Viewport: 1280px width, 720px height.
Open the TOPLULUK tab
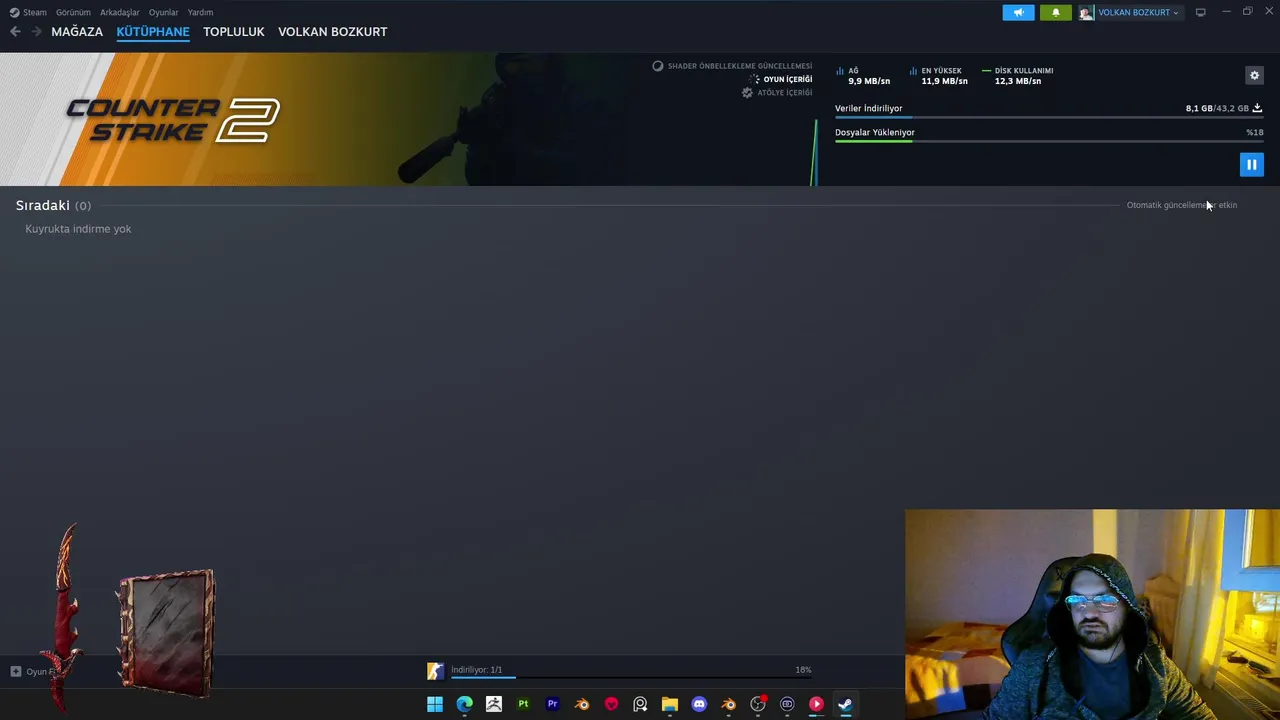coord(234,32)
